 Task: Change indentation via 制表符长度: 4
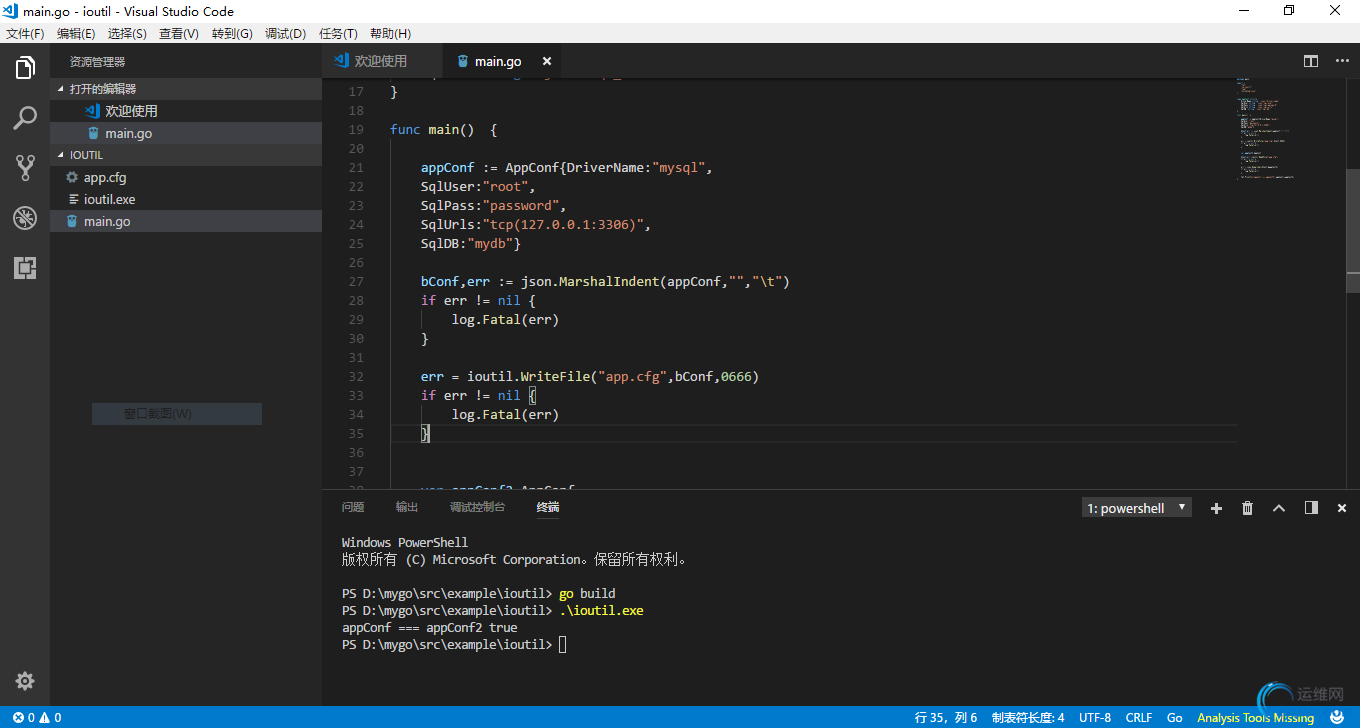[1028, 717]
